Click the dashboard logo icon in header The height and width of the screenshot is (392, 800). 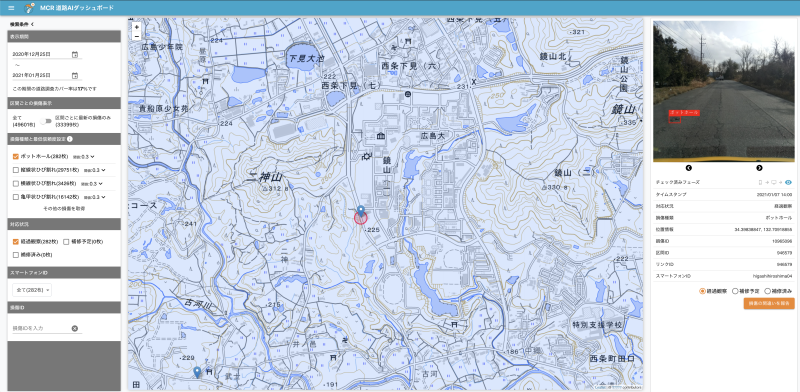[x=30, y=8]
